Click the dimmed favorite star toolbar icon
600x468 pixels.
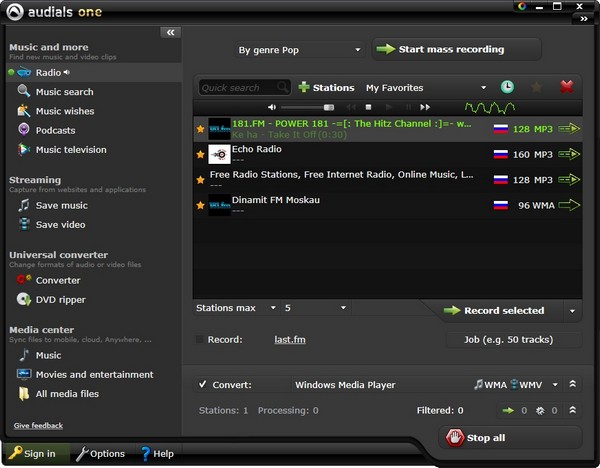[536, 87]
